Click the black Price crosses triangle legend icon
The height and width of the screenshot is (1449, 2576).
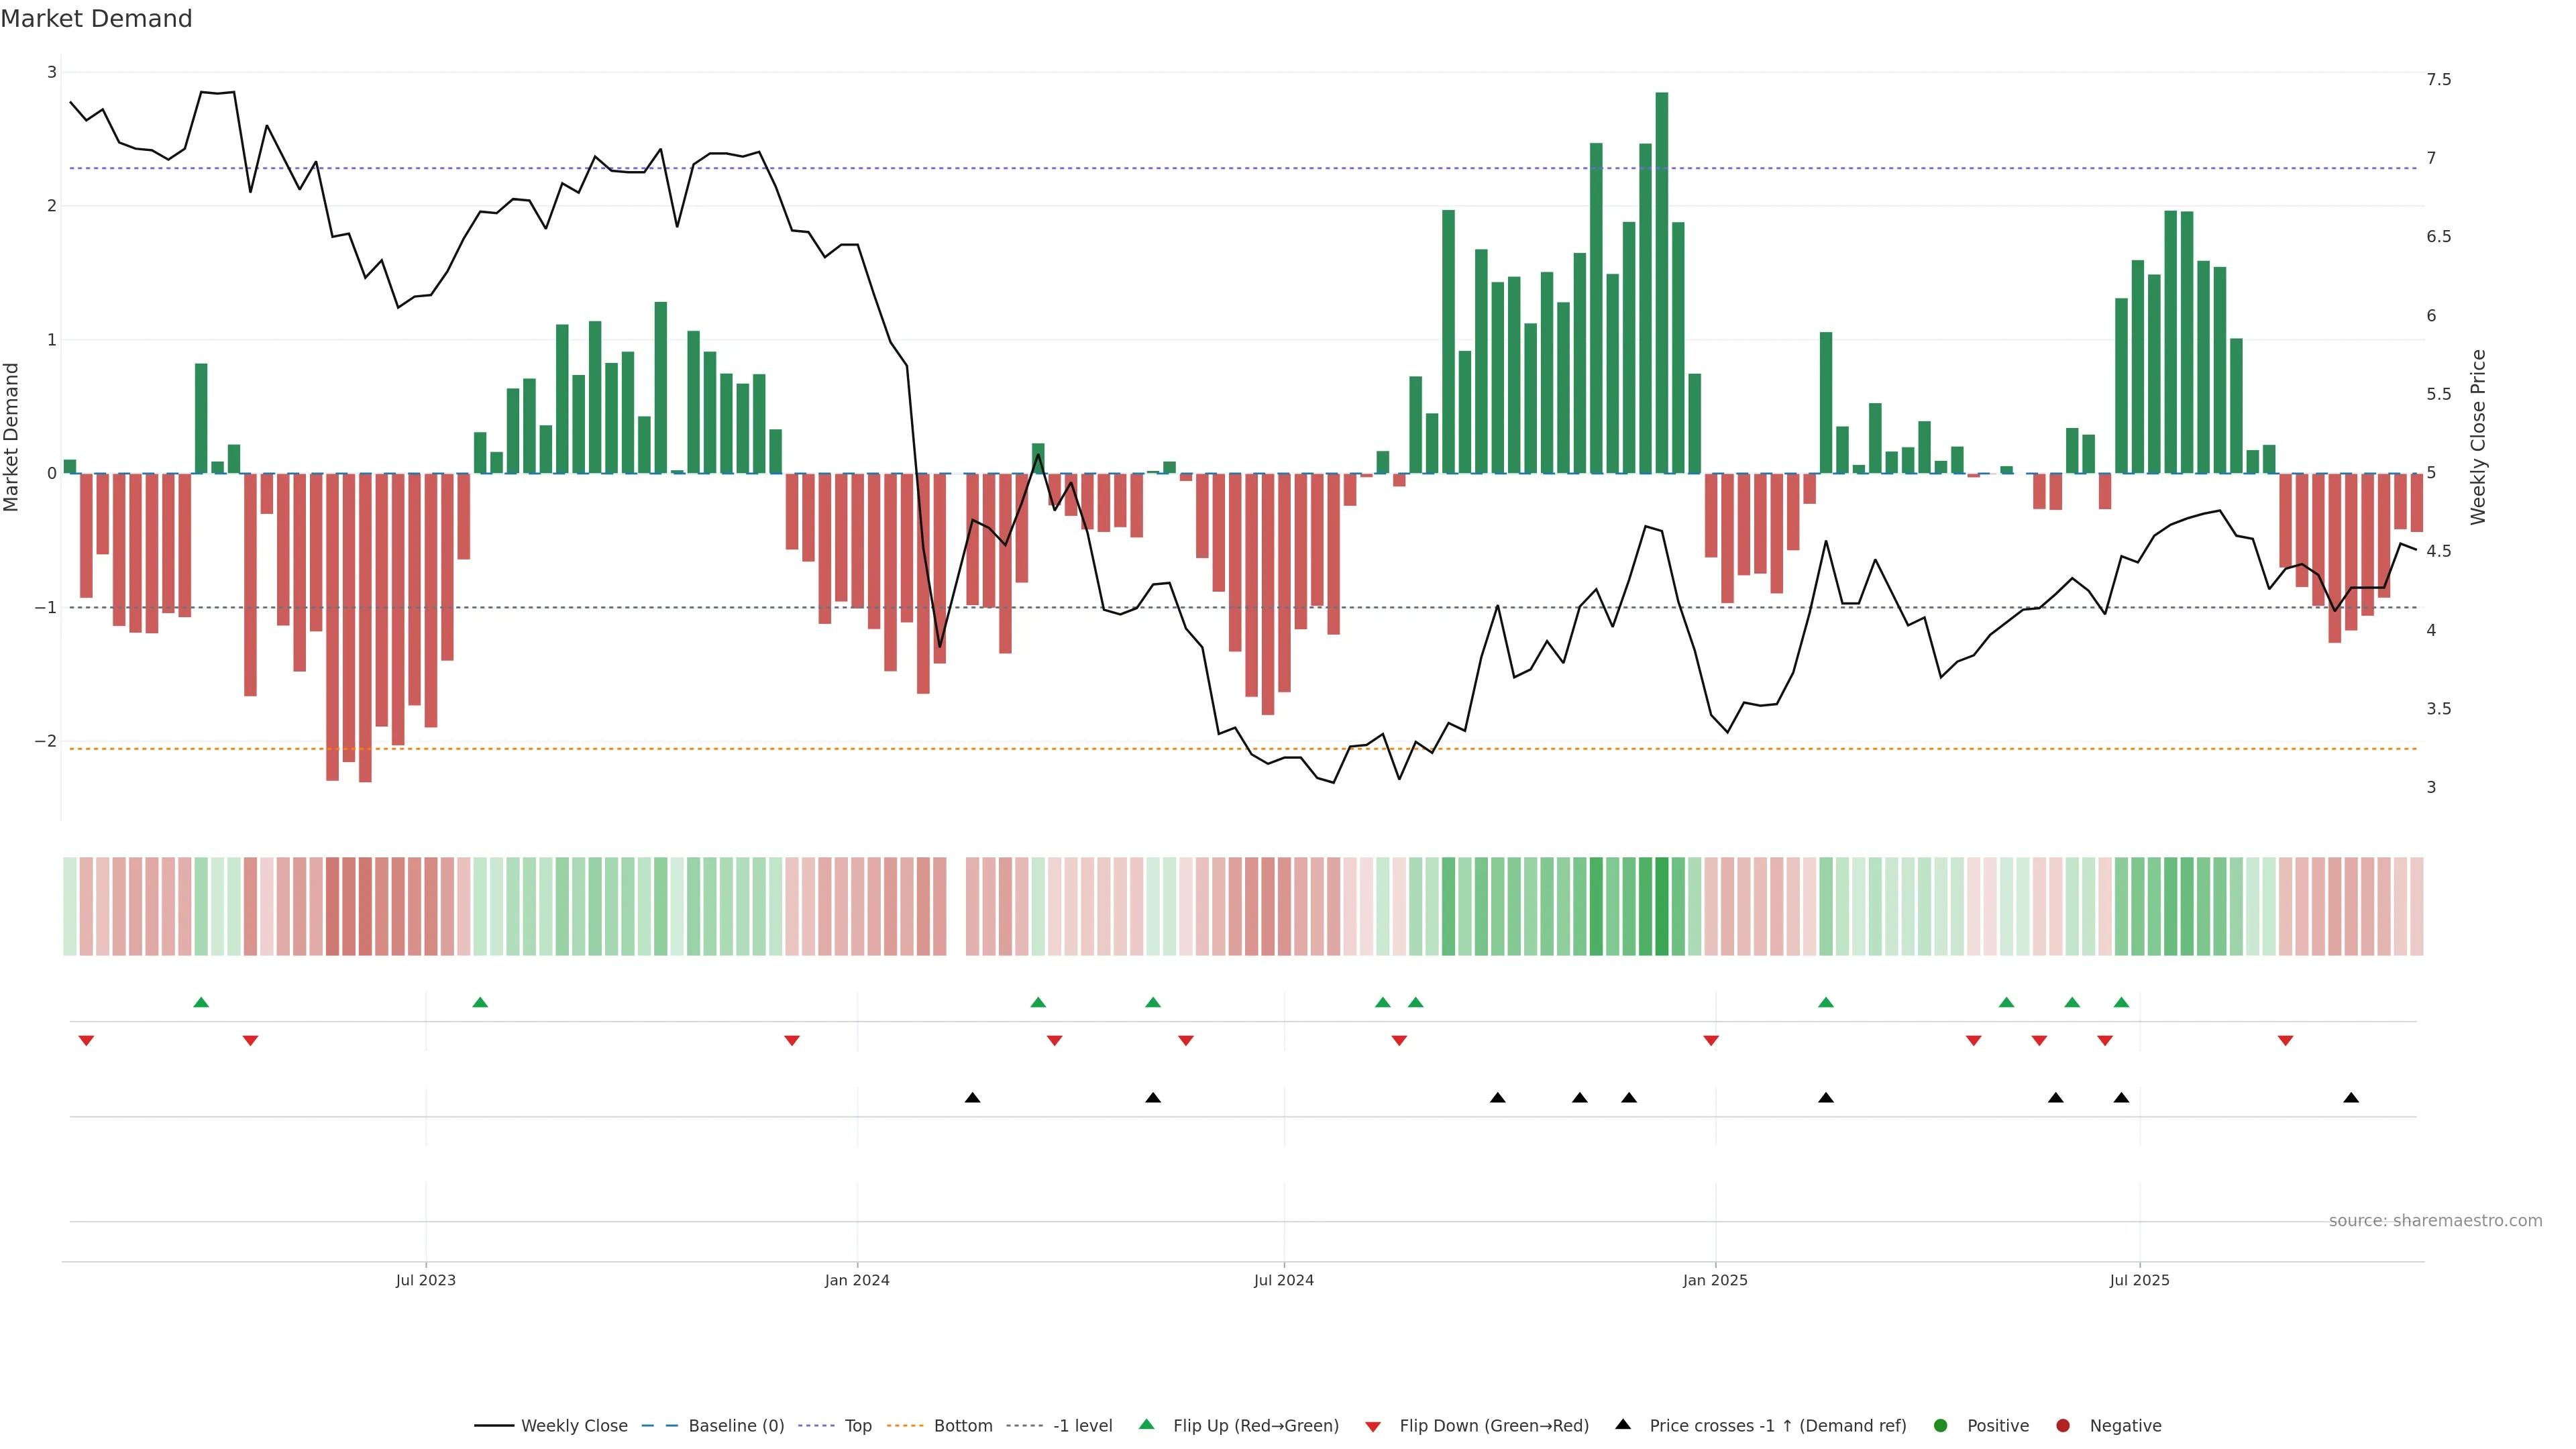tap(1622, 1424)
